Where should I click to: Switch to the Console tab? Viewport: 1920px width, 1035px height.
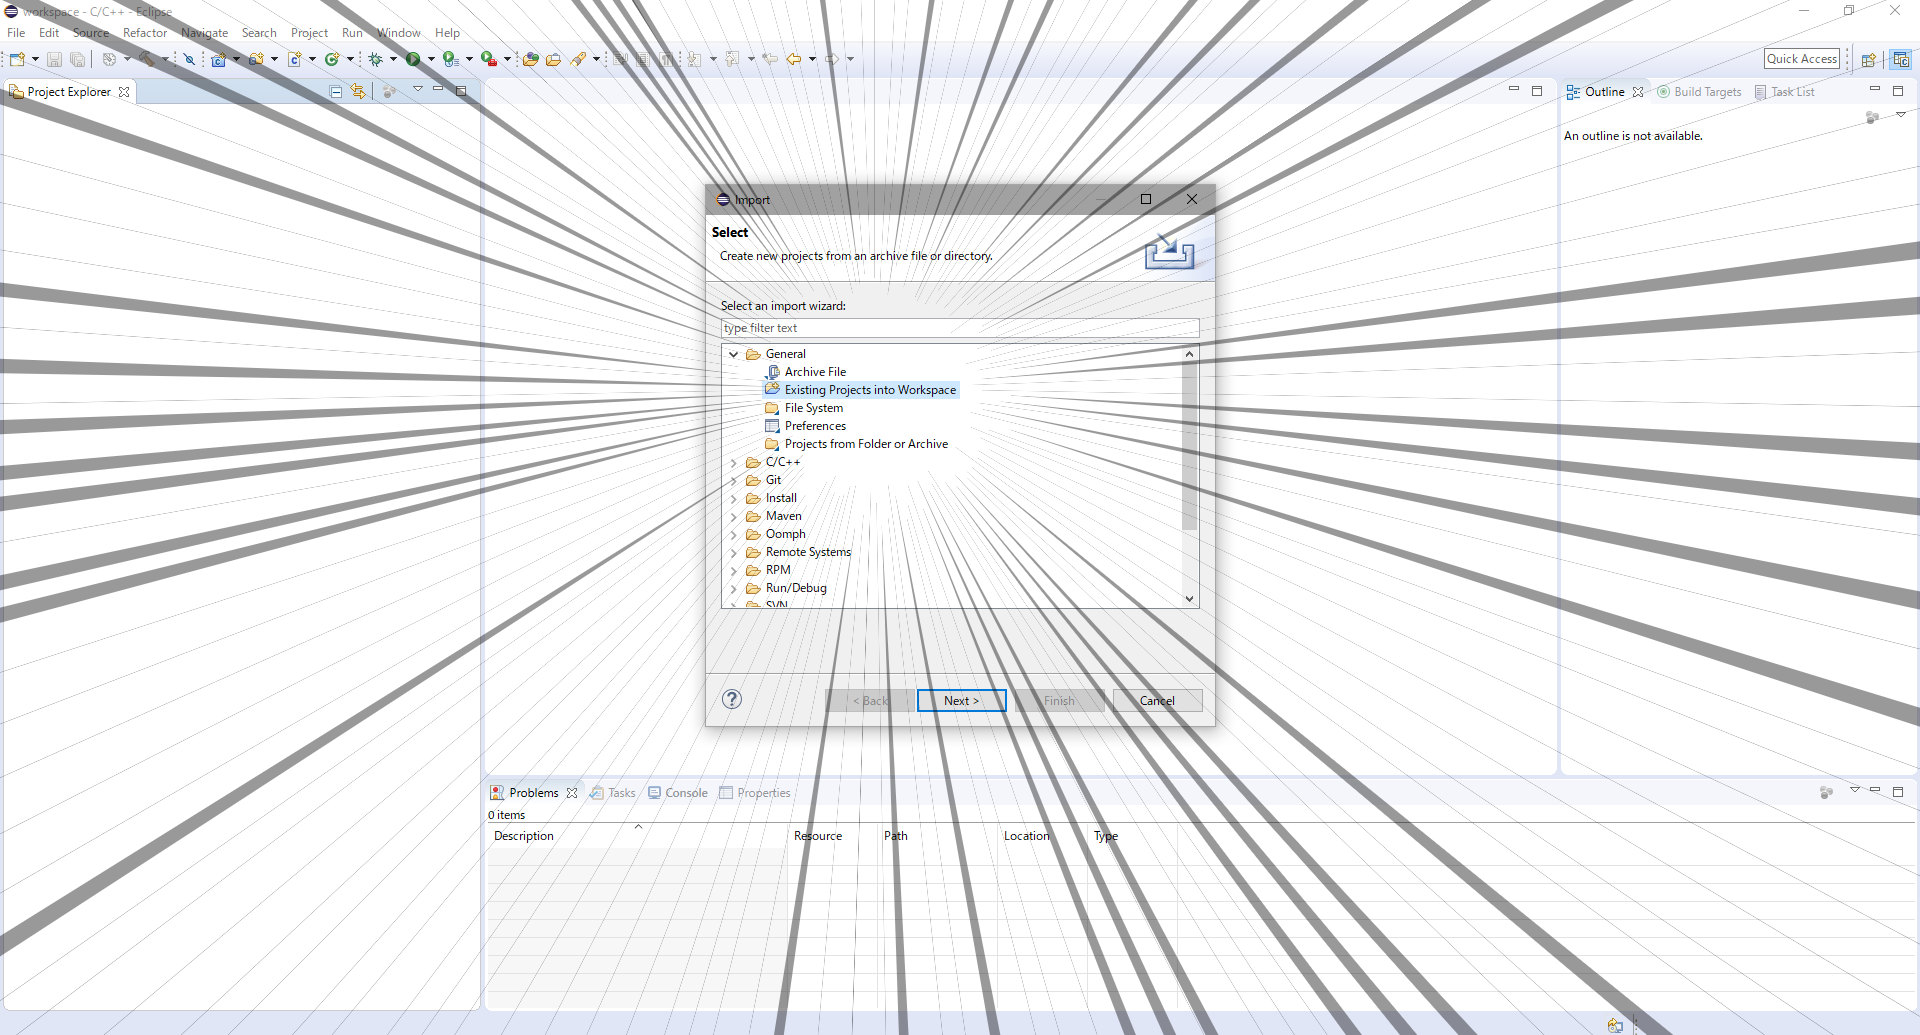(686, 792)
